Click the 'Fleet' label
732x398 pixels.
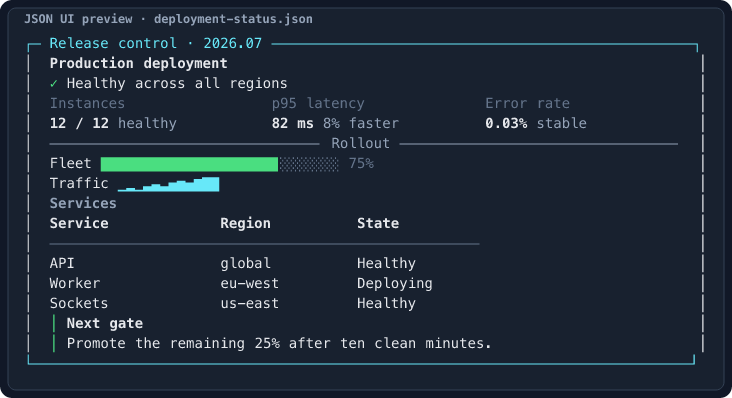click(x=70, y=163)
